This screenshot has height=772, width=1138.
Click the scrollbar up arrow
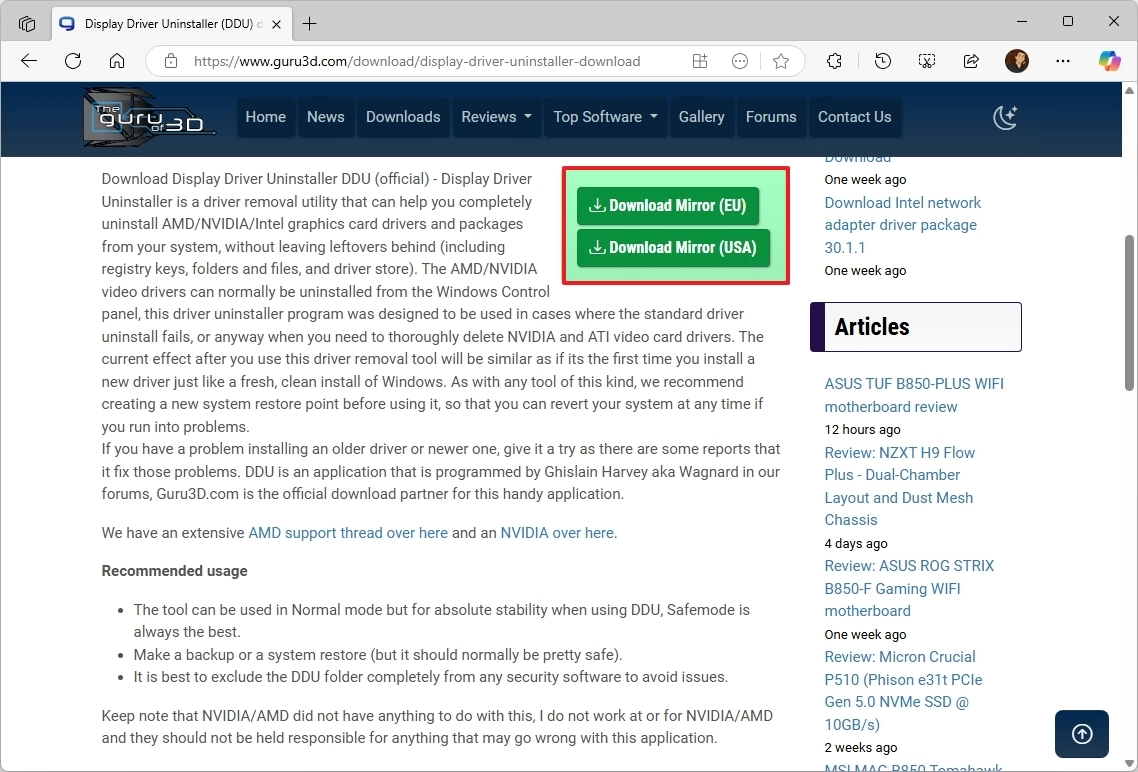pyautogui.click(x=1129, y=90)
